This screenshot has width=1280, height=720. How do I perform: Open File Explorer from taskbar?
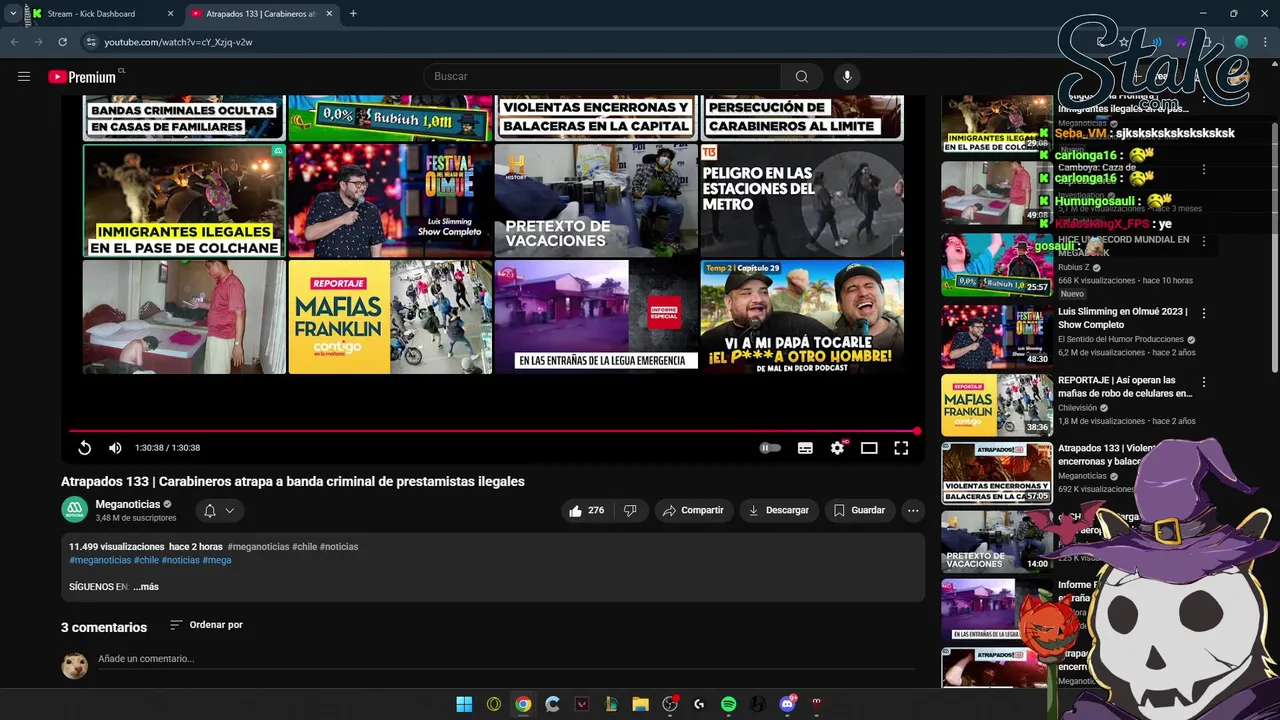(641, 704)
